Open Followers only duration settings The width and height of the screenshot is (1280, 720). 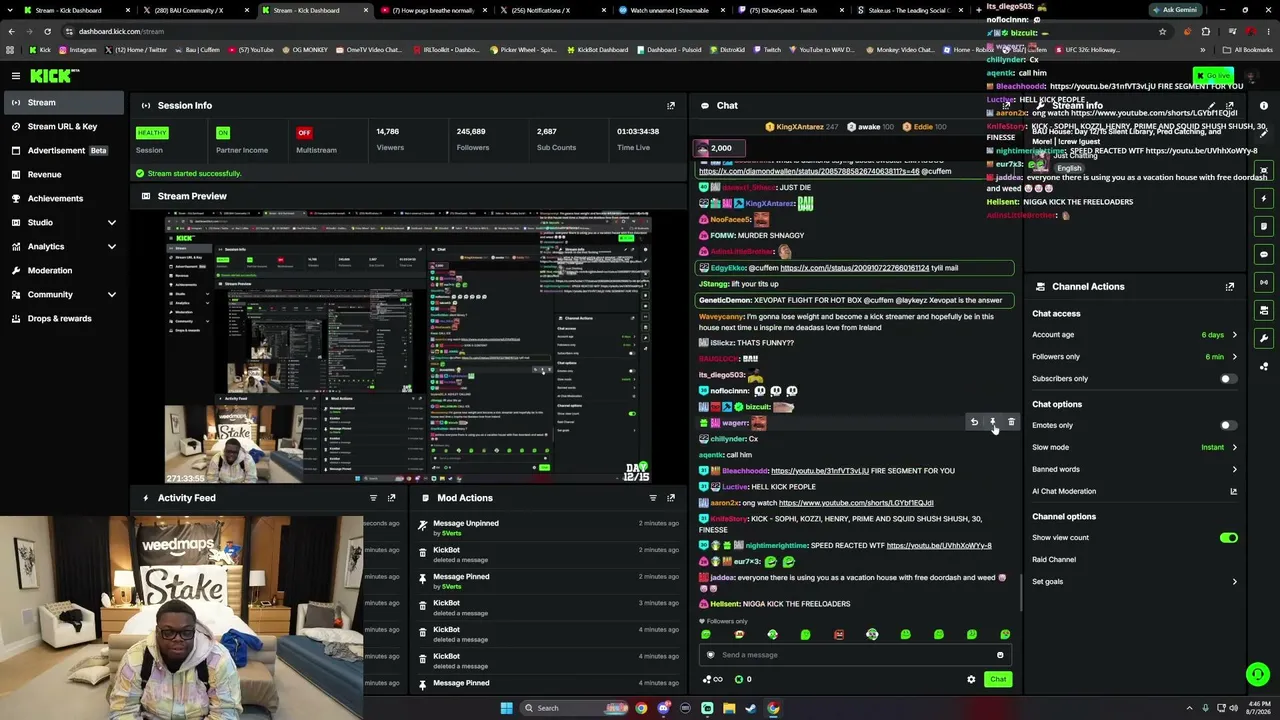click(x=1135, y=357)
